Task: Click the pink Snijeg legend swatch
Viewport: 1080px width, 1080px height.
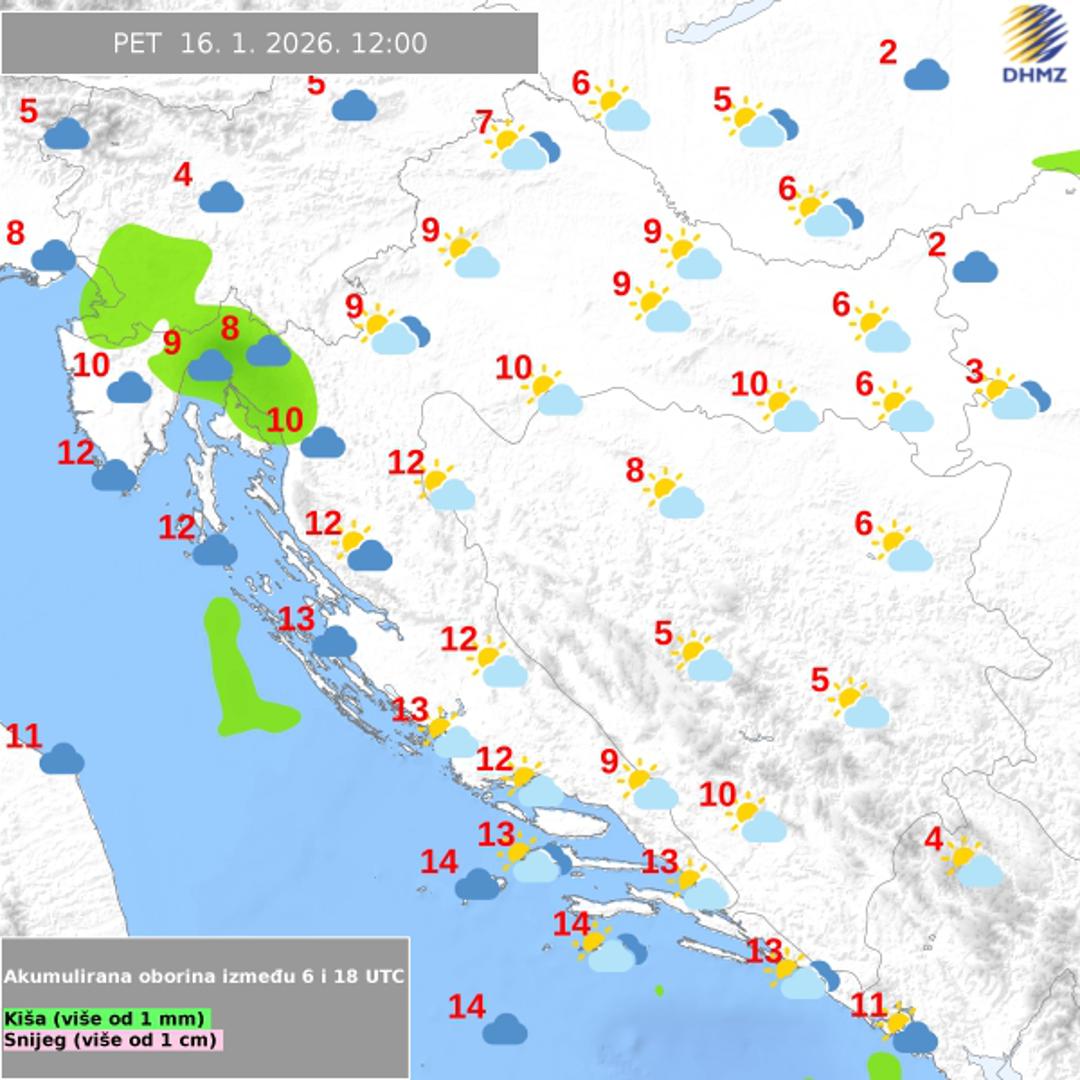Action: point(112,1040)
